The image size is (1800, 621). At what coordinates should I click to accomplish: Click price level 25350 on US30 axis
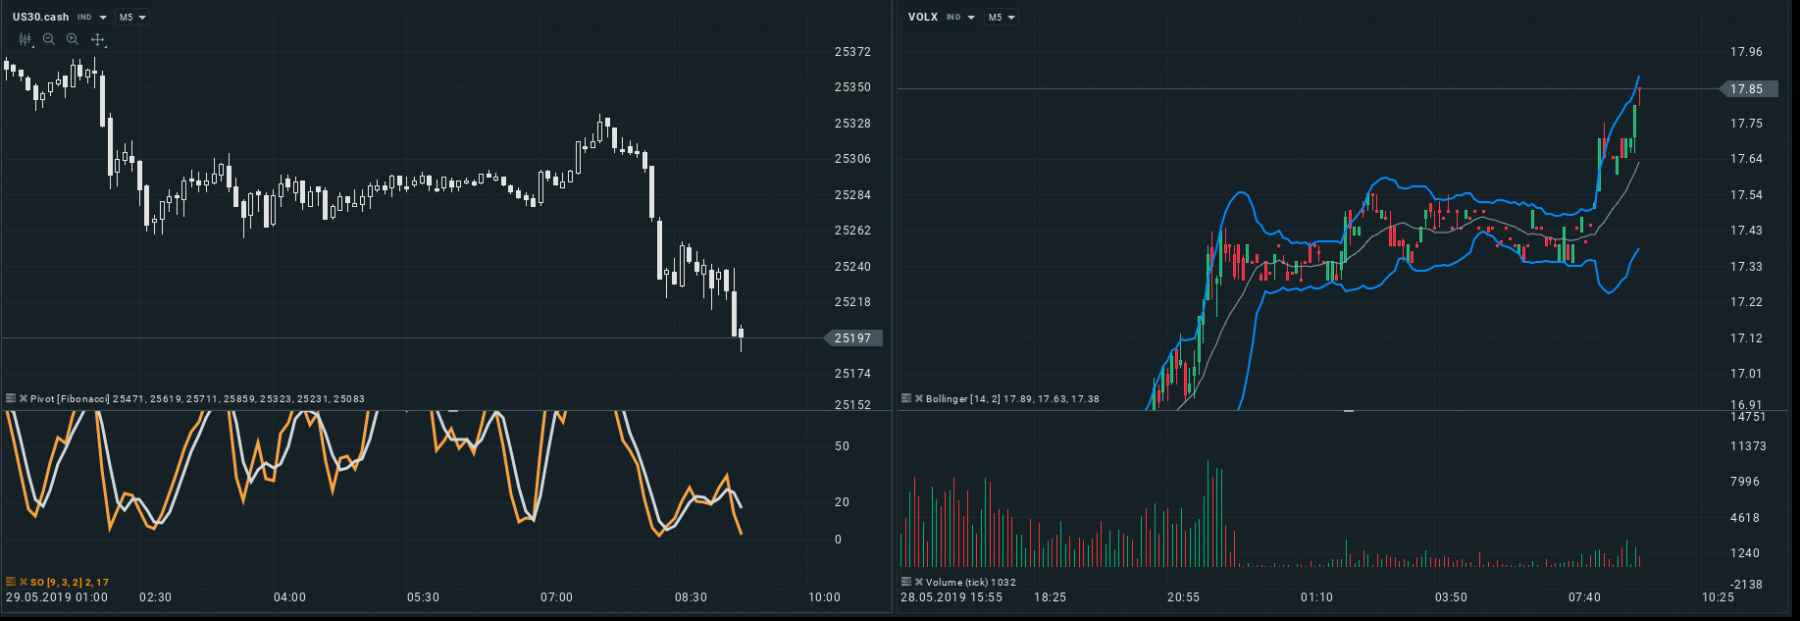tap(853, 87)
